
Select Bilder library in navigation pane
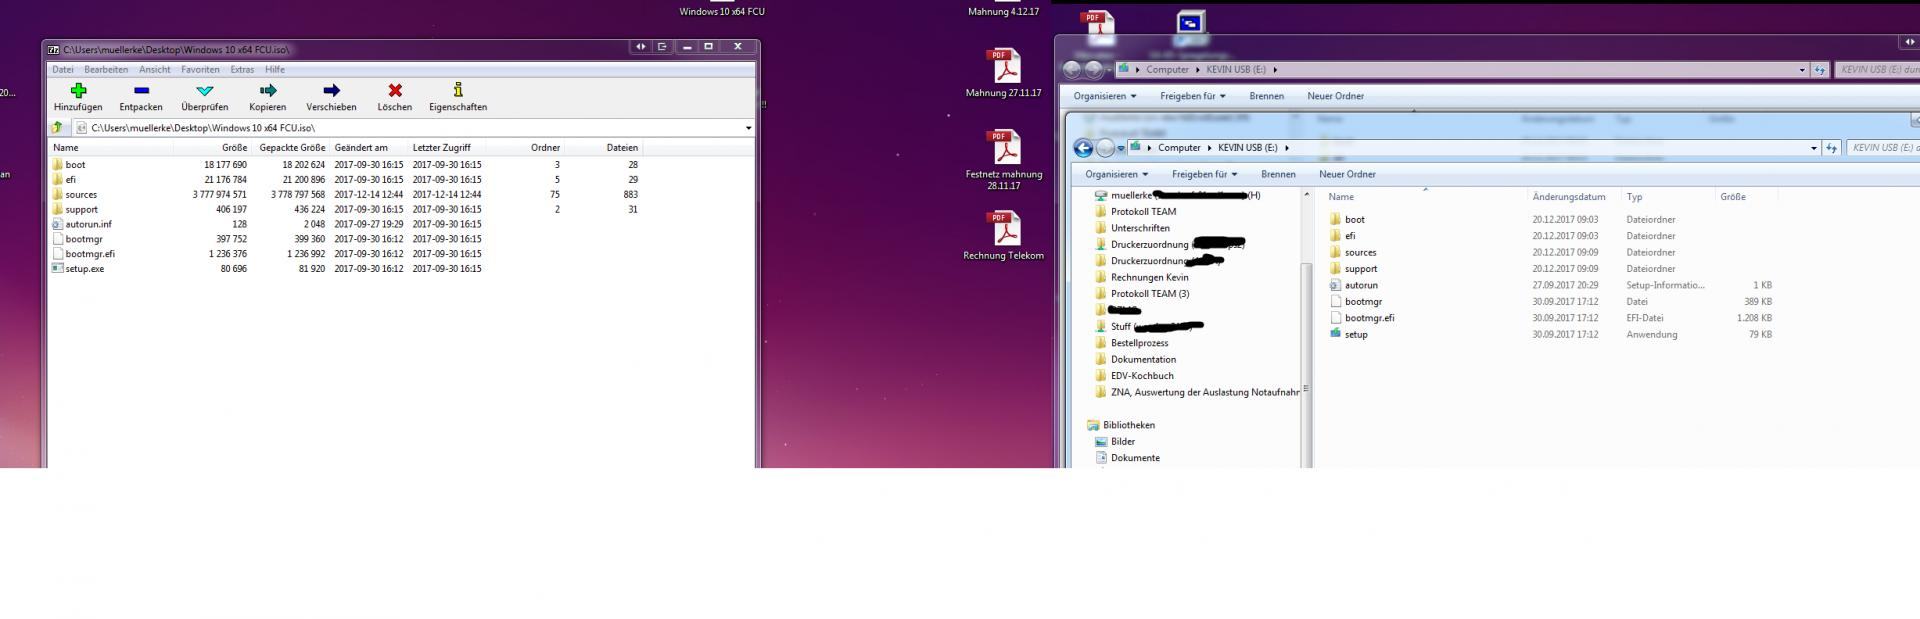(1116, 442)
